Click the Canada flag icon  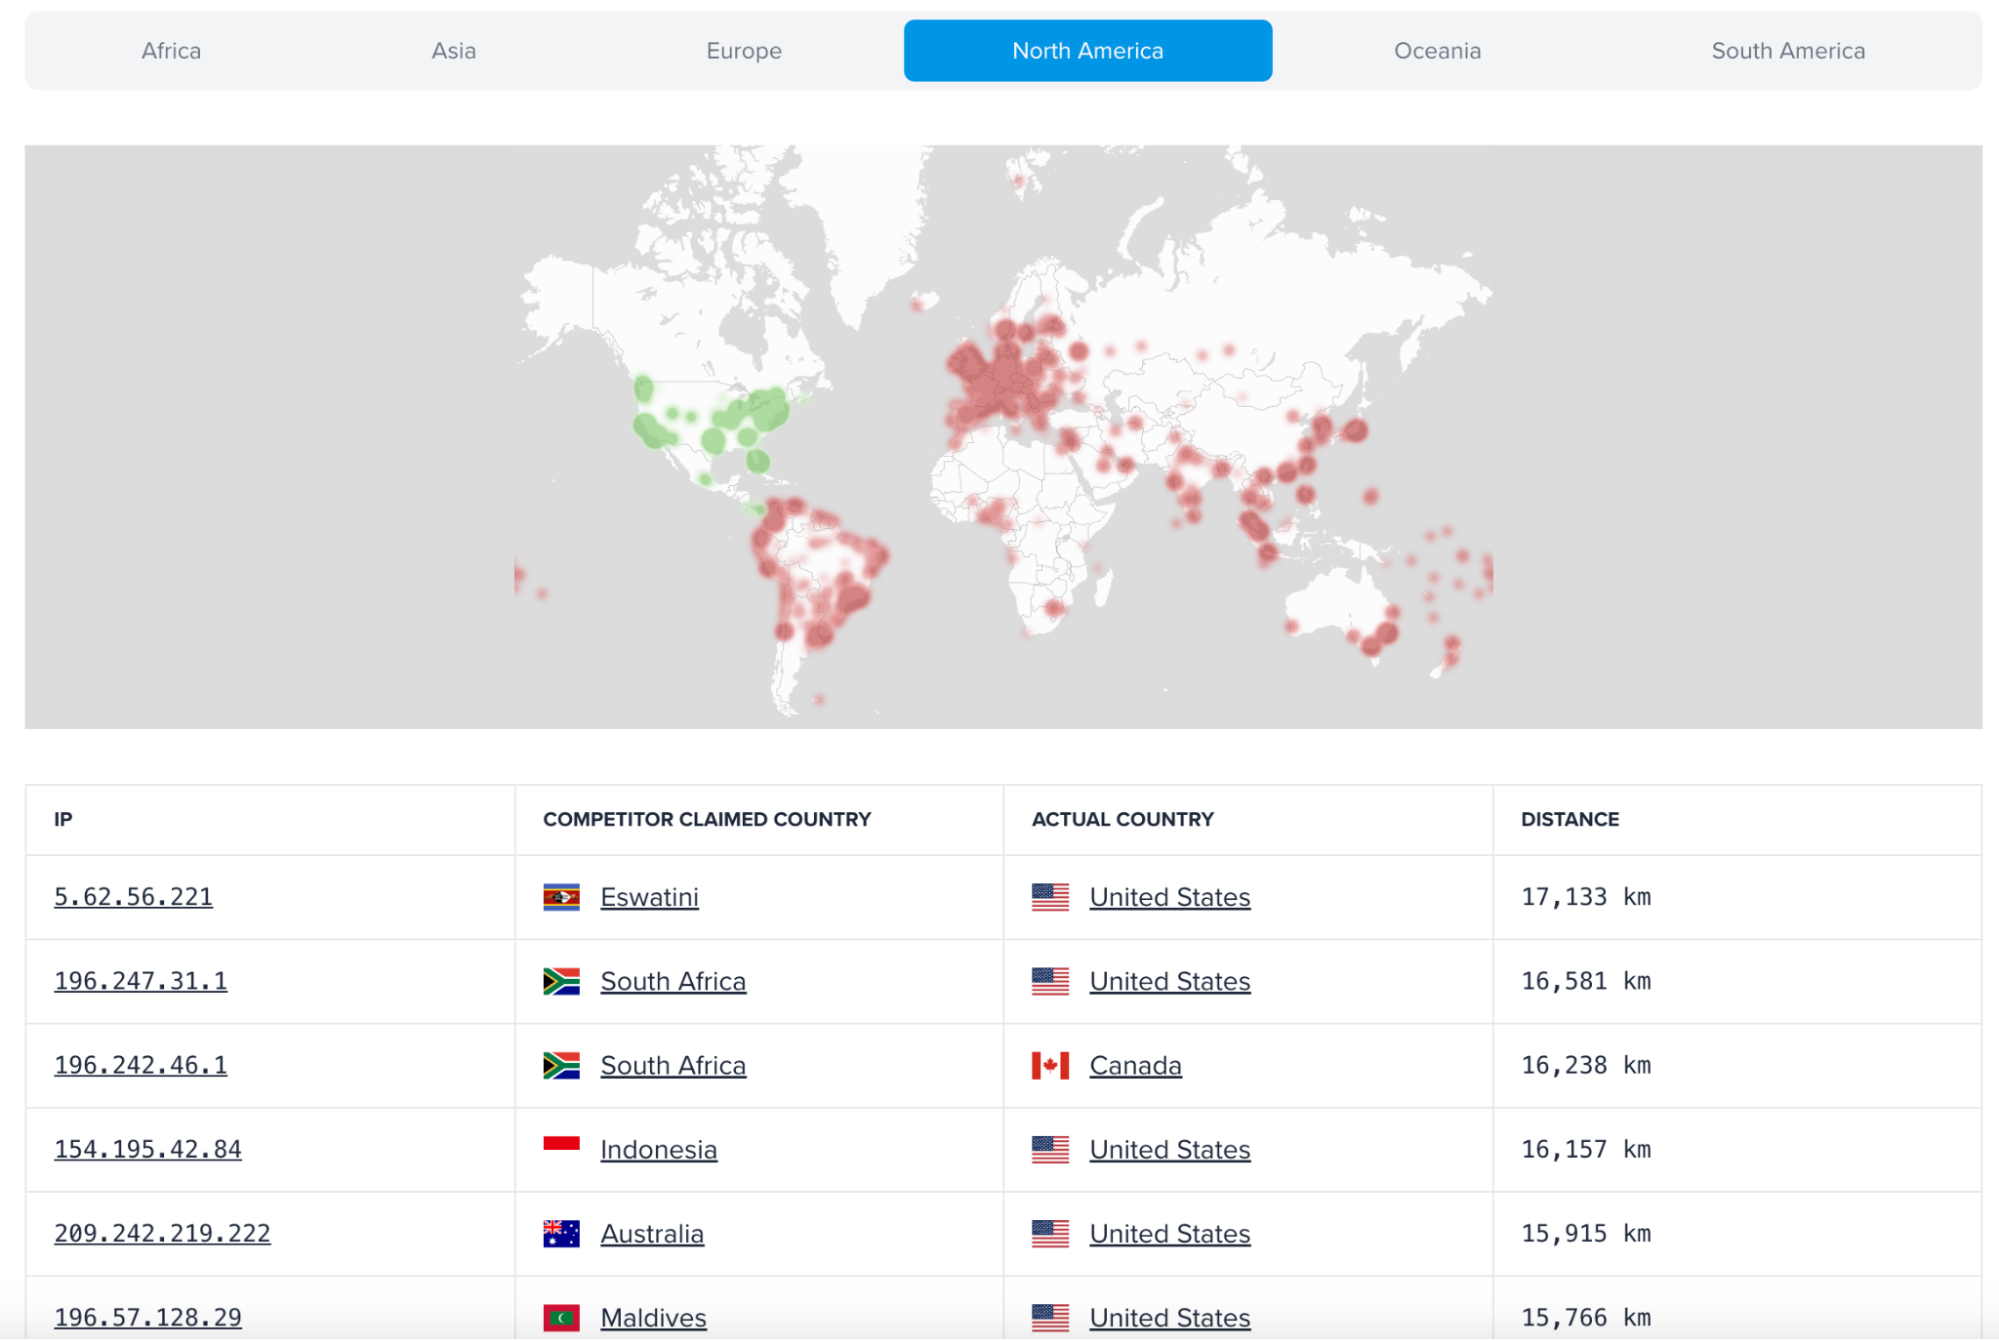click(x=1050, y=1065)
